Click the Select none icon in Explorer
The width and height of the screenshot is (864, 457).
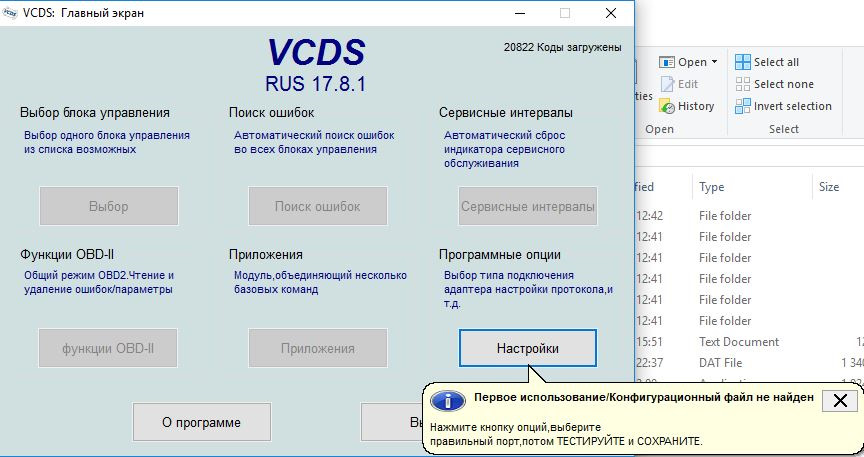coord(742,84)
